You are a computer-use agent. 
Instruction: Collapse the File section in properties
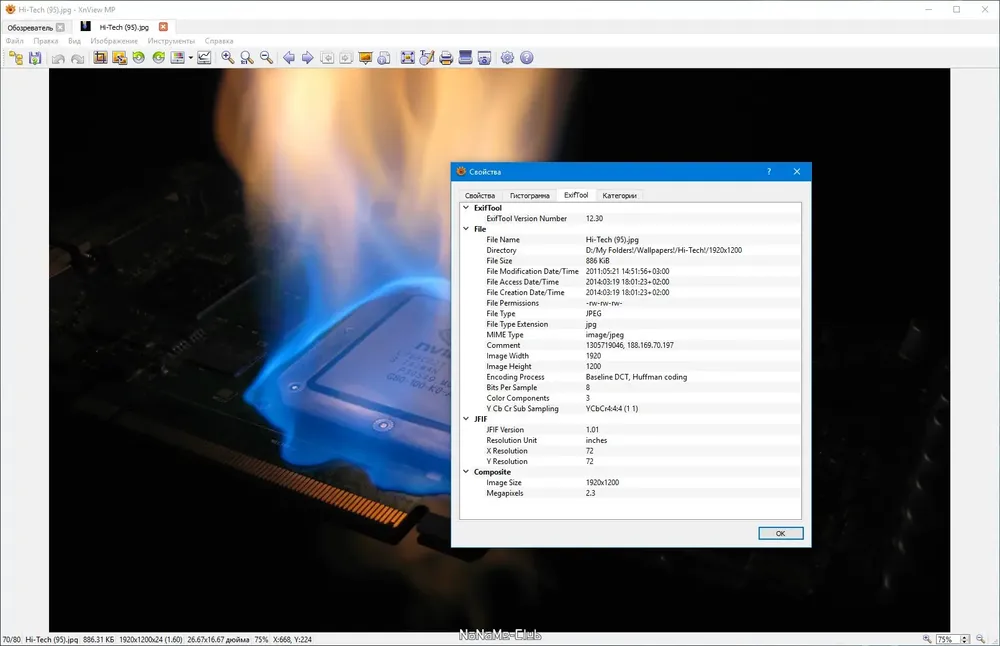pyautogui.click(x=466, y=228)
